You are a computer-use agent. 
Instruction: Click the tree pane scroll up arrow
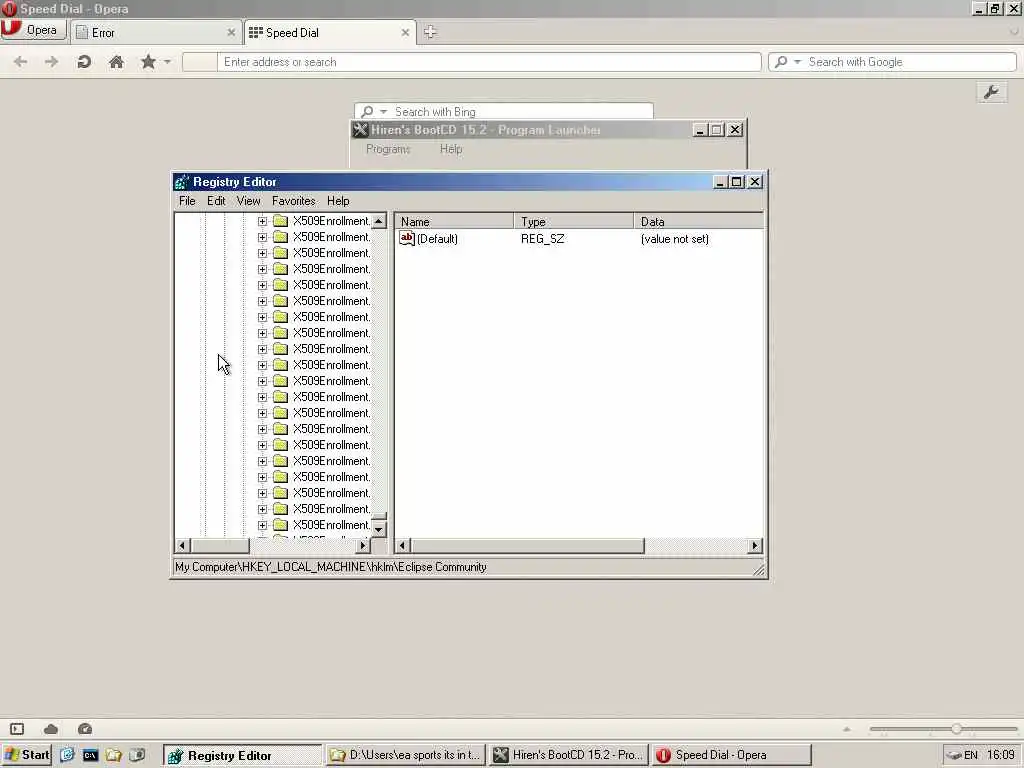click(x=379, y=221)
